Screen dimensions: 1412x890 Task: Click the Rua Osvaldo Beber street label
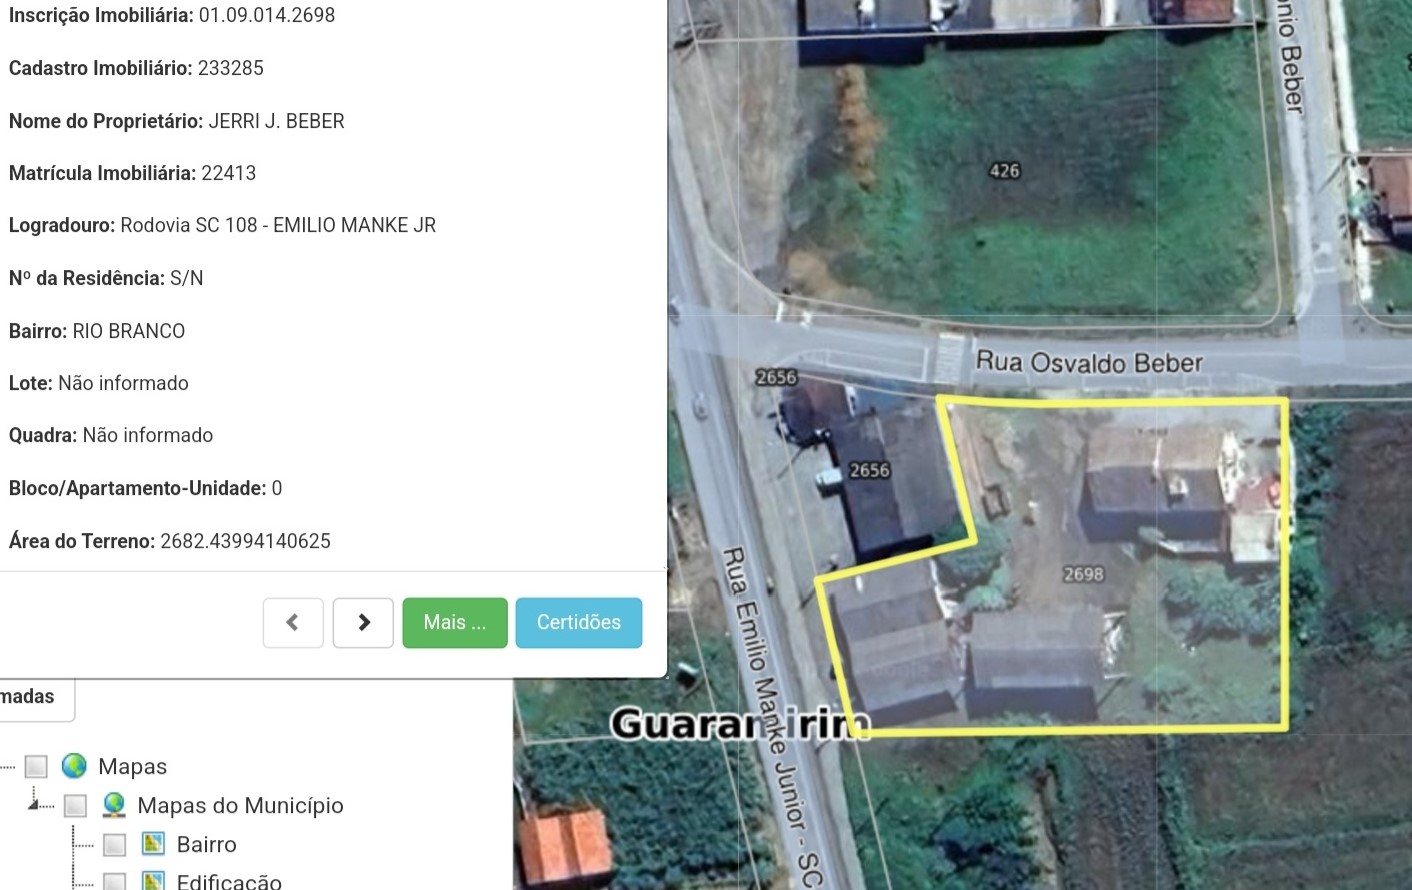coord(1089,362)
